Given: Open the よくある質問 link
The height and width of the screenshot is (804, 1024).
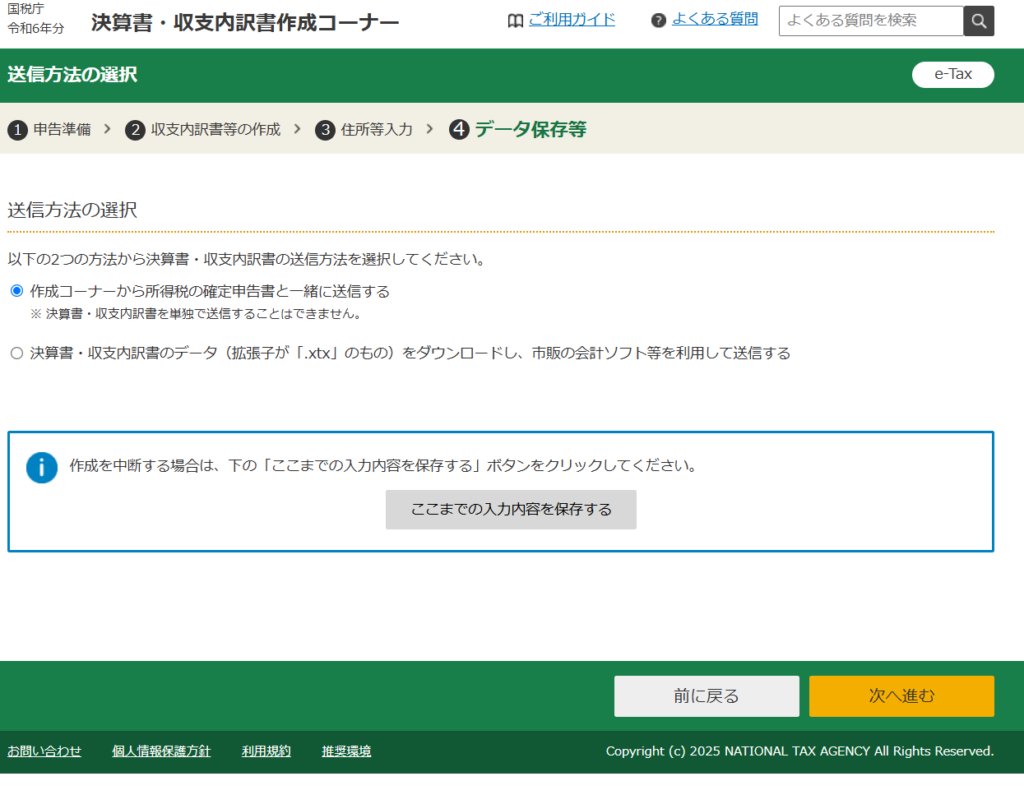Looking at the screenshot, I should click(x=714, y=19).
